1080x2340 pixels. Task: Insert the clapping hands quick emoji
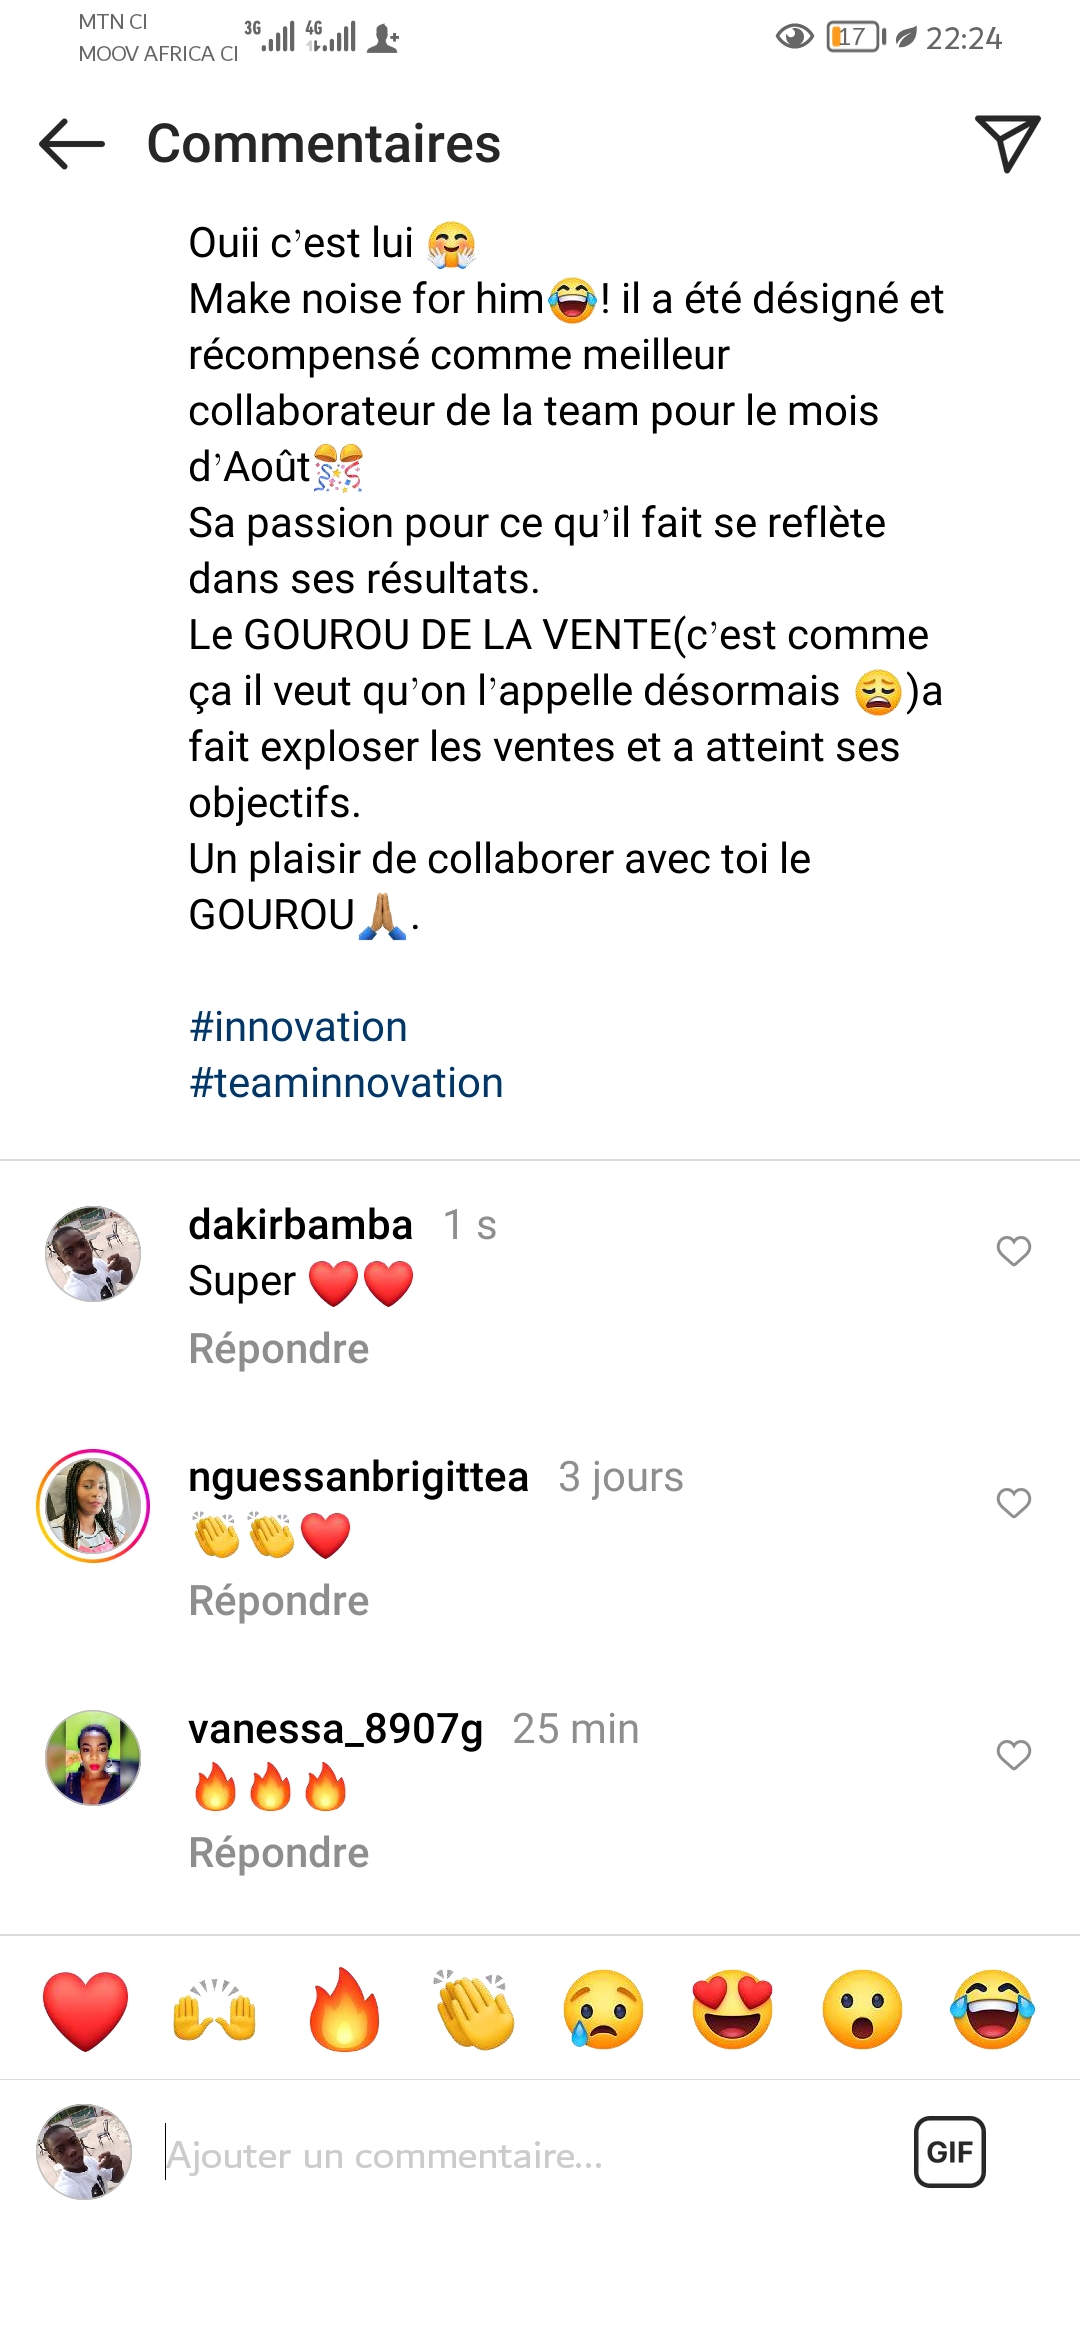(x=474, y=2010)
